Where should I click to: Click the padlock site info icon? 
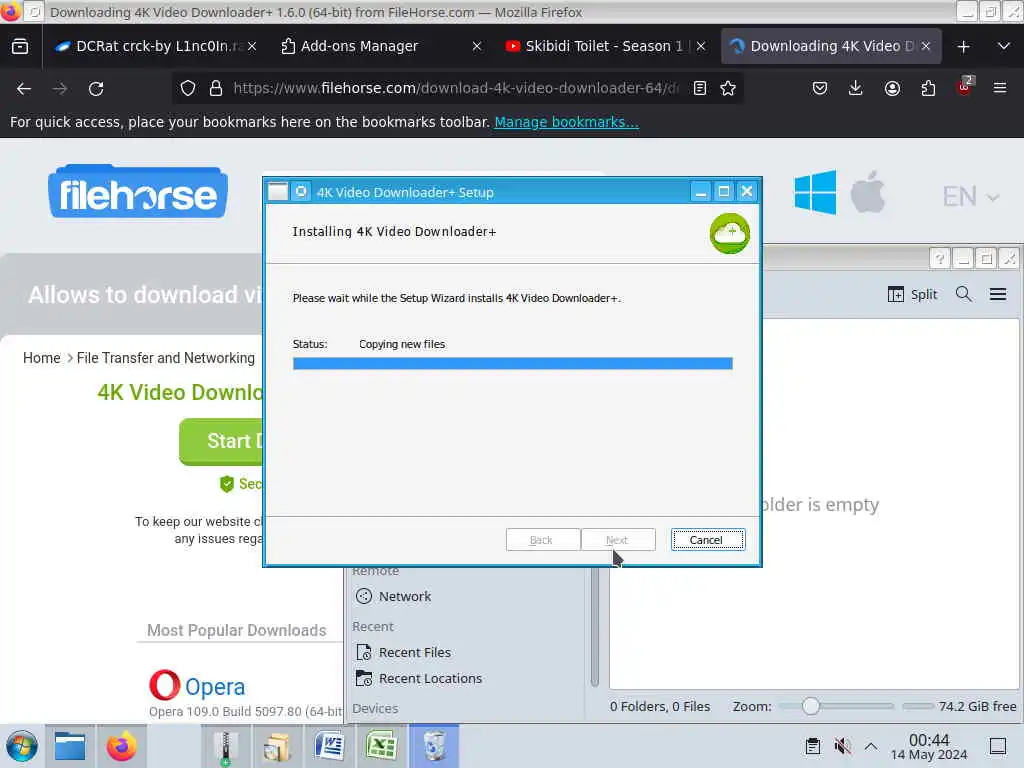(216, 88)
